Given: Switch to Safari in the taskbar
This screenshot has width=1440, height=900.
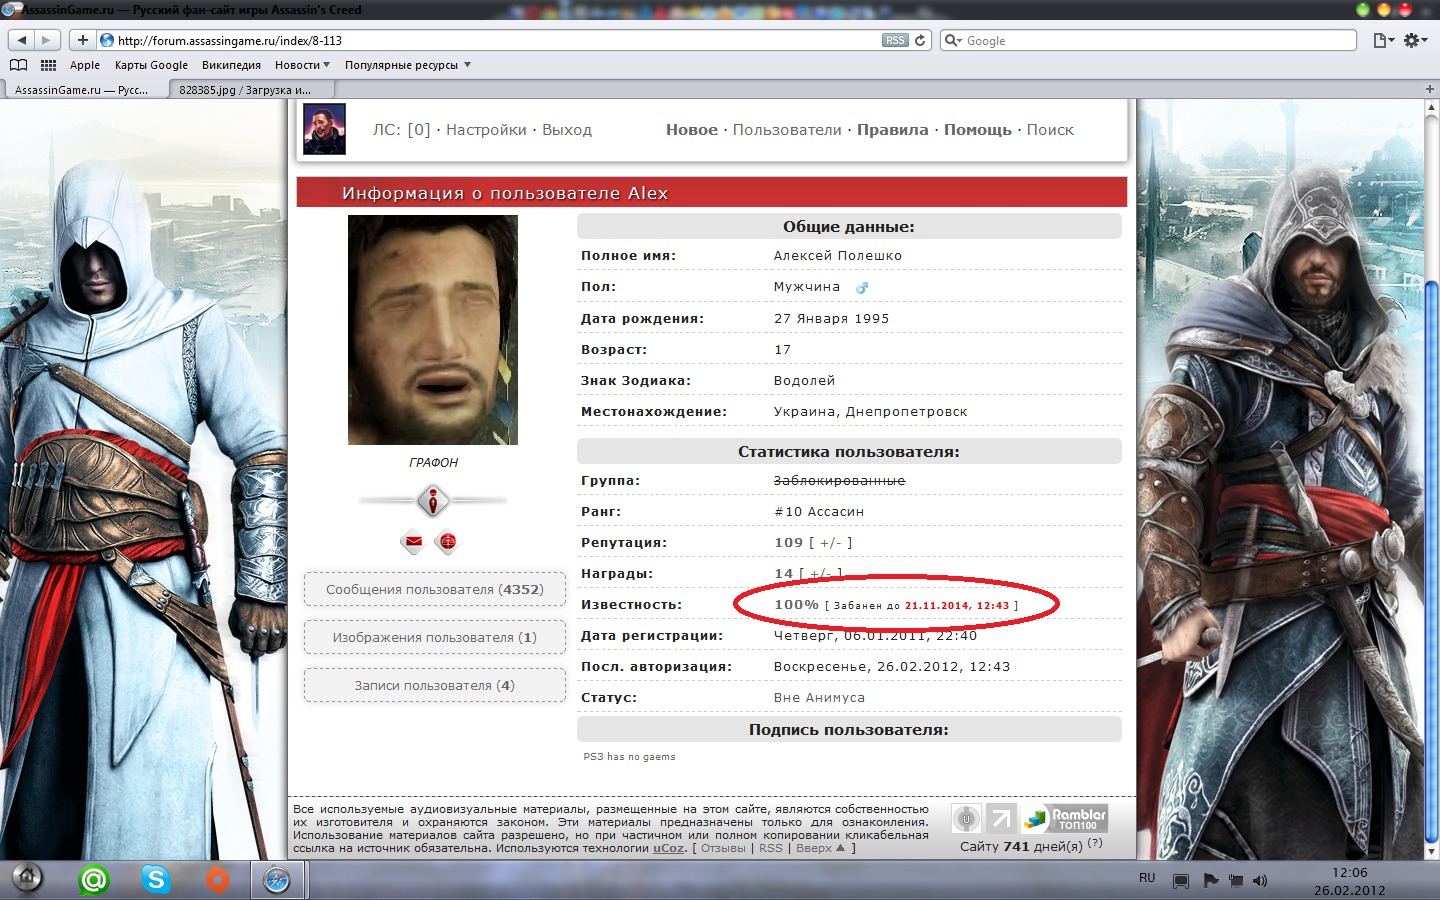Looking at the screenshot, I should pos(277,880).
